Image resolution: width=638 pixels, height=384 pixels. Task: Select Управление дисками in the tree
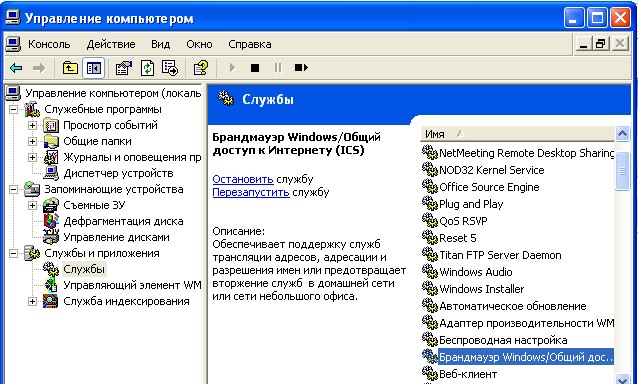[116, 237]
